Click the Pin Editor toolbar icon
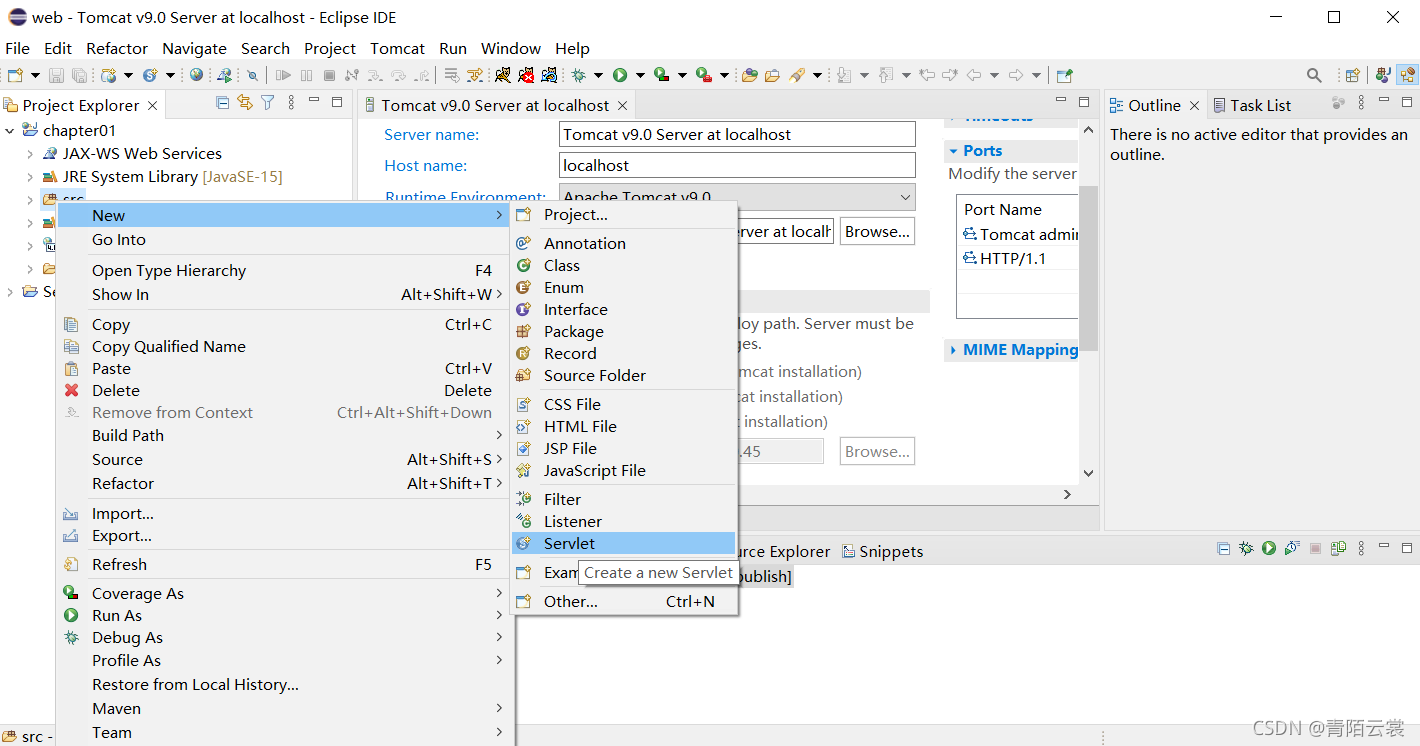This screenshot has height=746, width=1420. point(1064,75)
